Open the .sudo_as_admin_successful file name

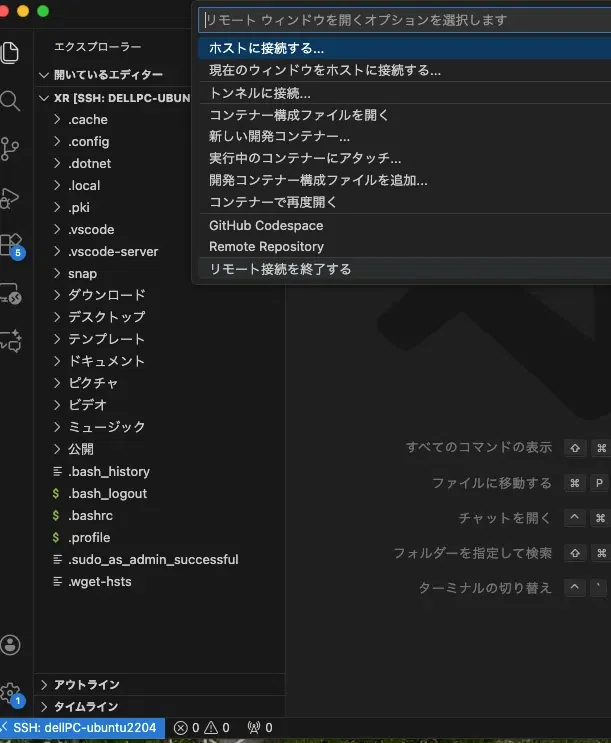click(153, 560)
